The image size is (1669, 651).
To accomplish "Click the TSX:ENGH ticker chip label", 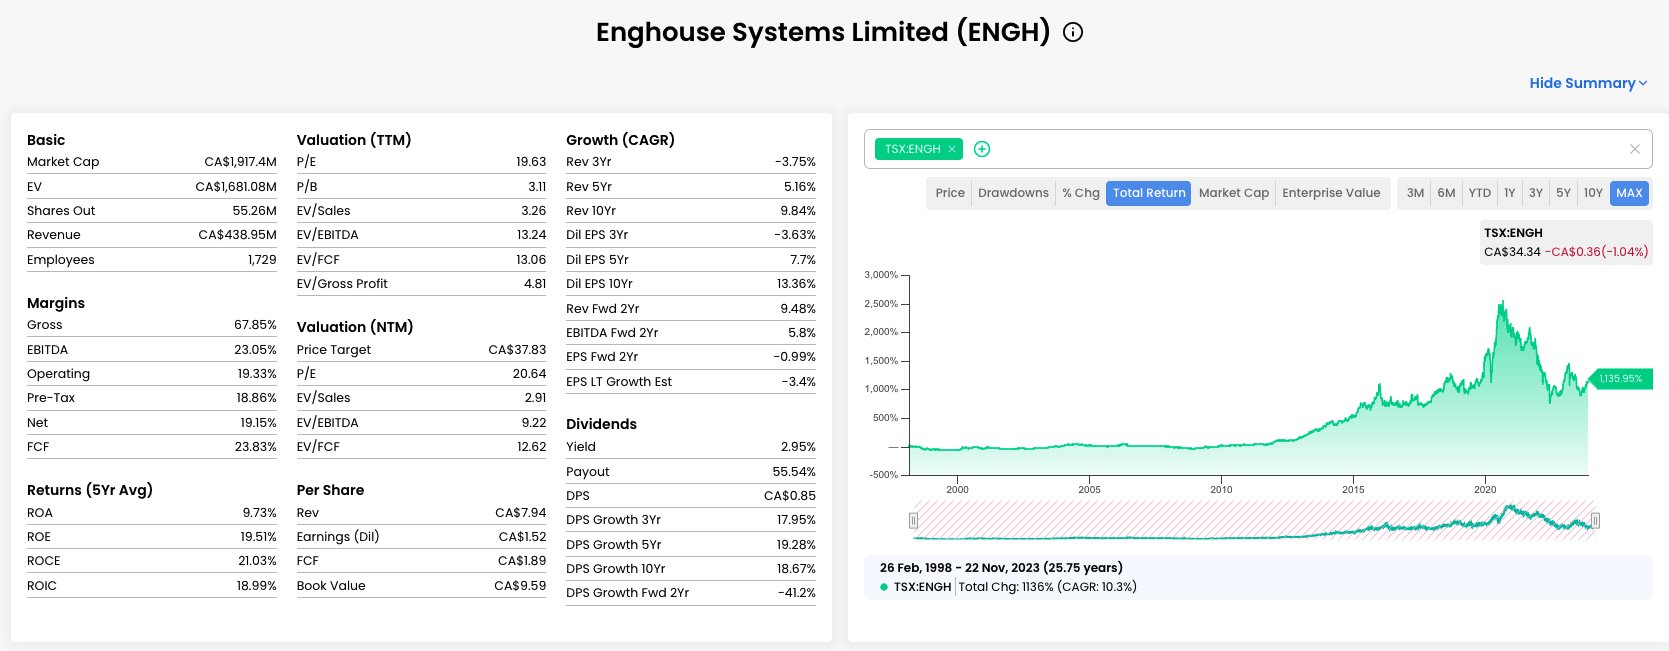I will pyautogui.click(x=912, y=149).
